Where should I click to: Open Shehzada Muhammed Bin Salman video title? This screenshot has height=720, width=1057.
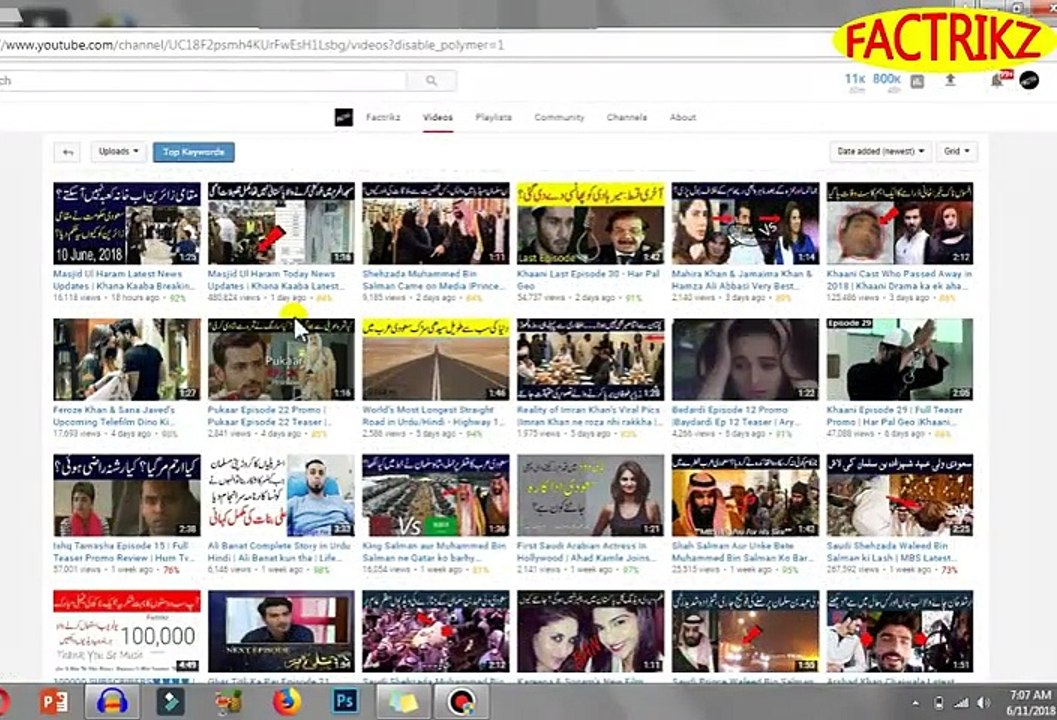click(x=434, y=280)
